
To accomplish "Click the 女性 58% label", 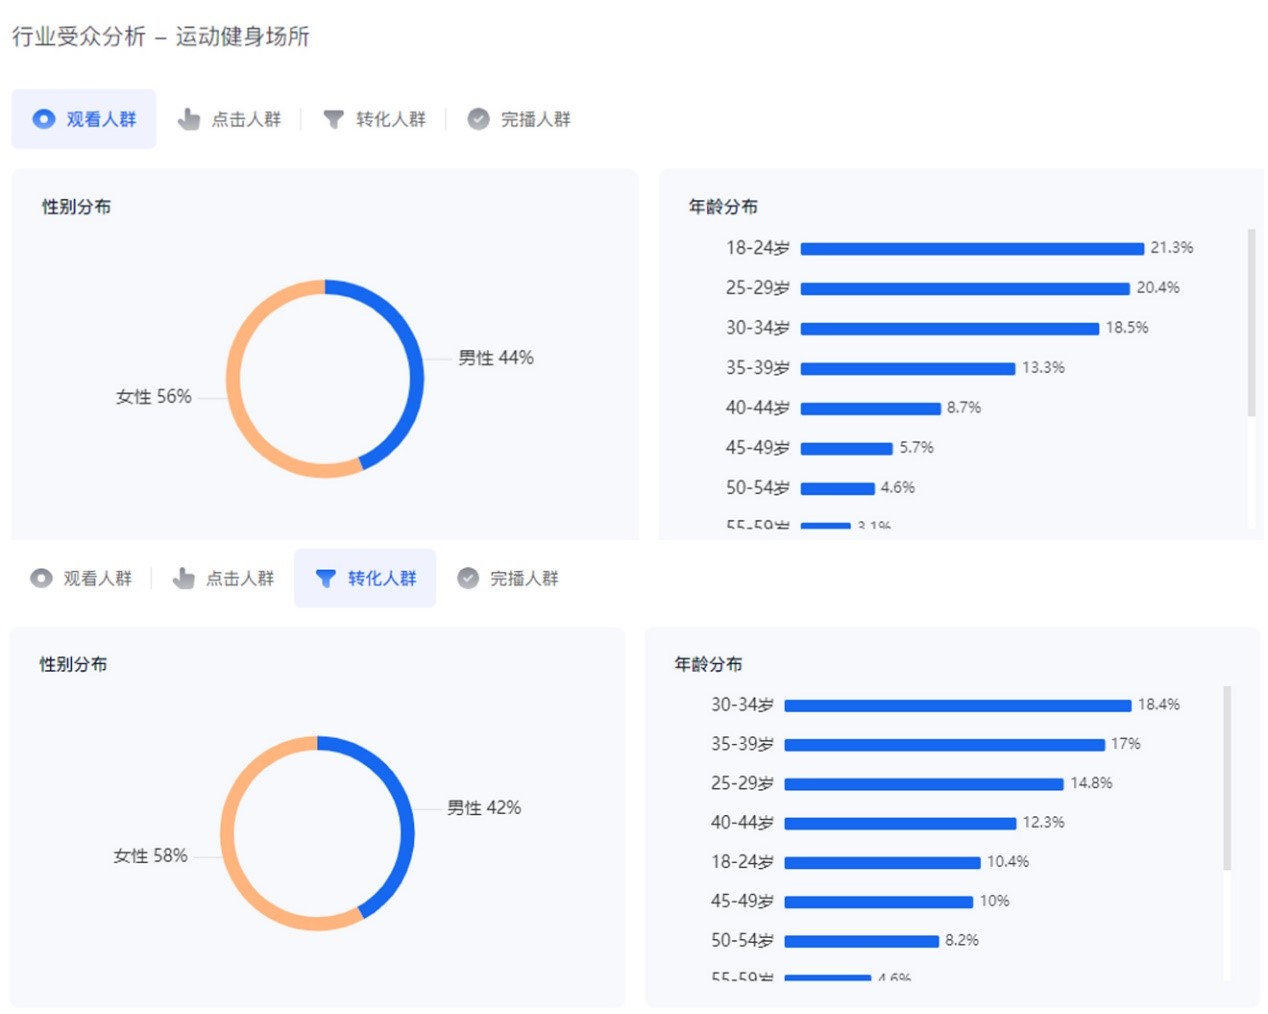I will coord(150,856).
